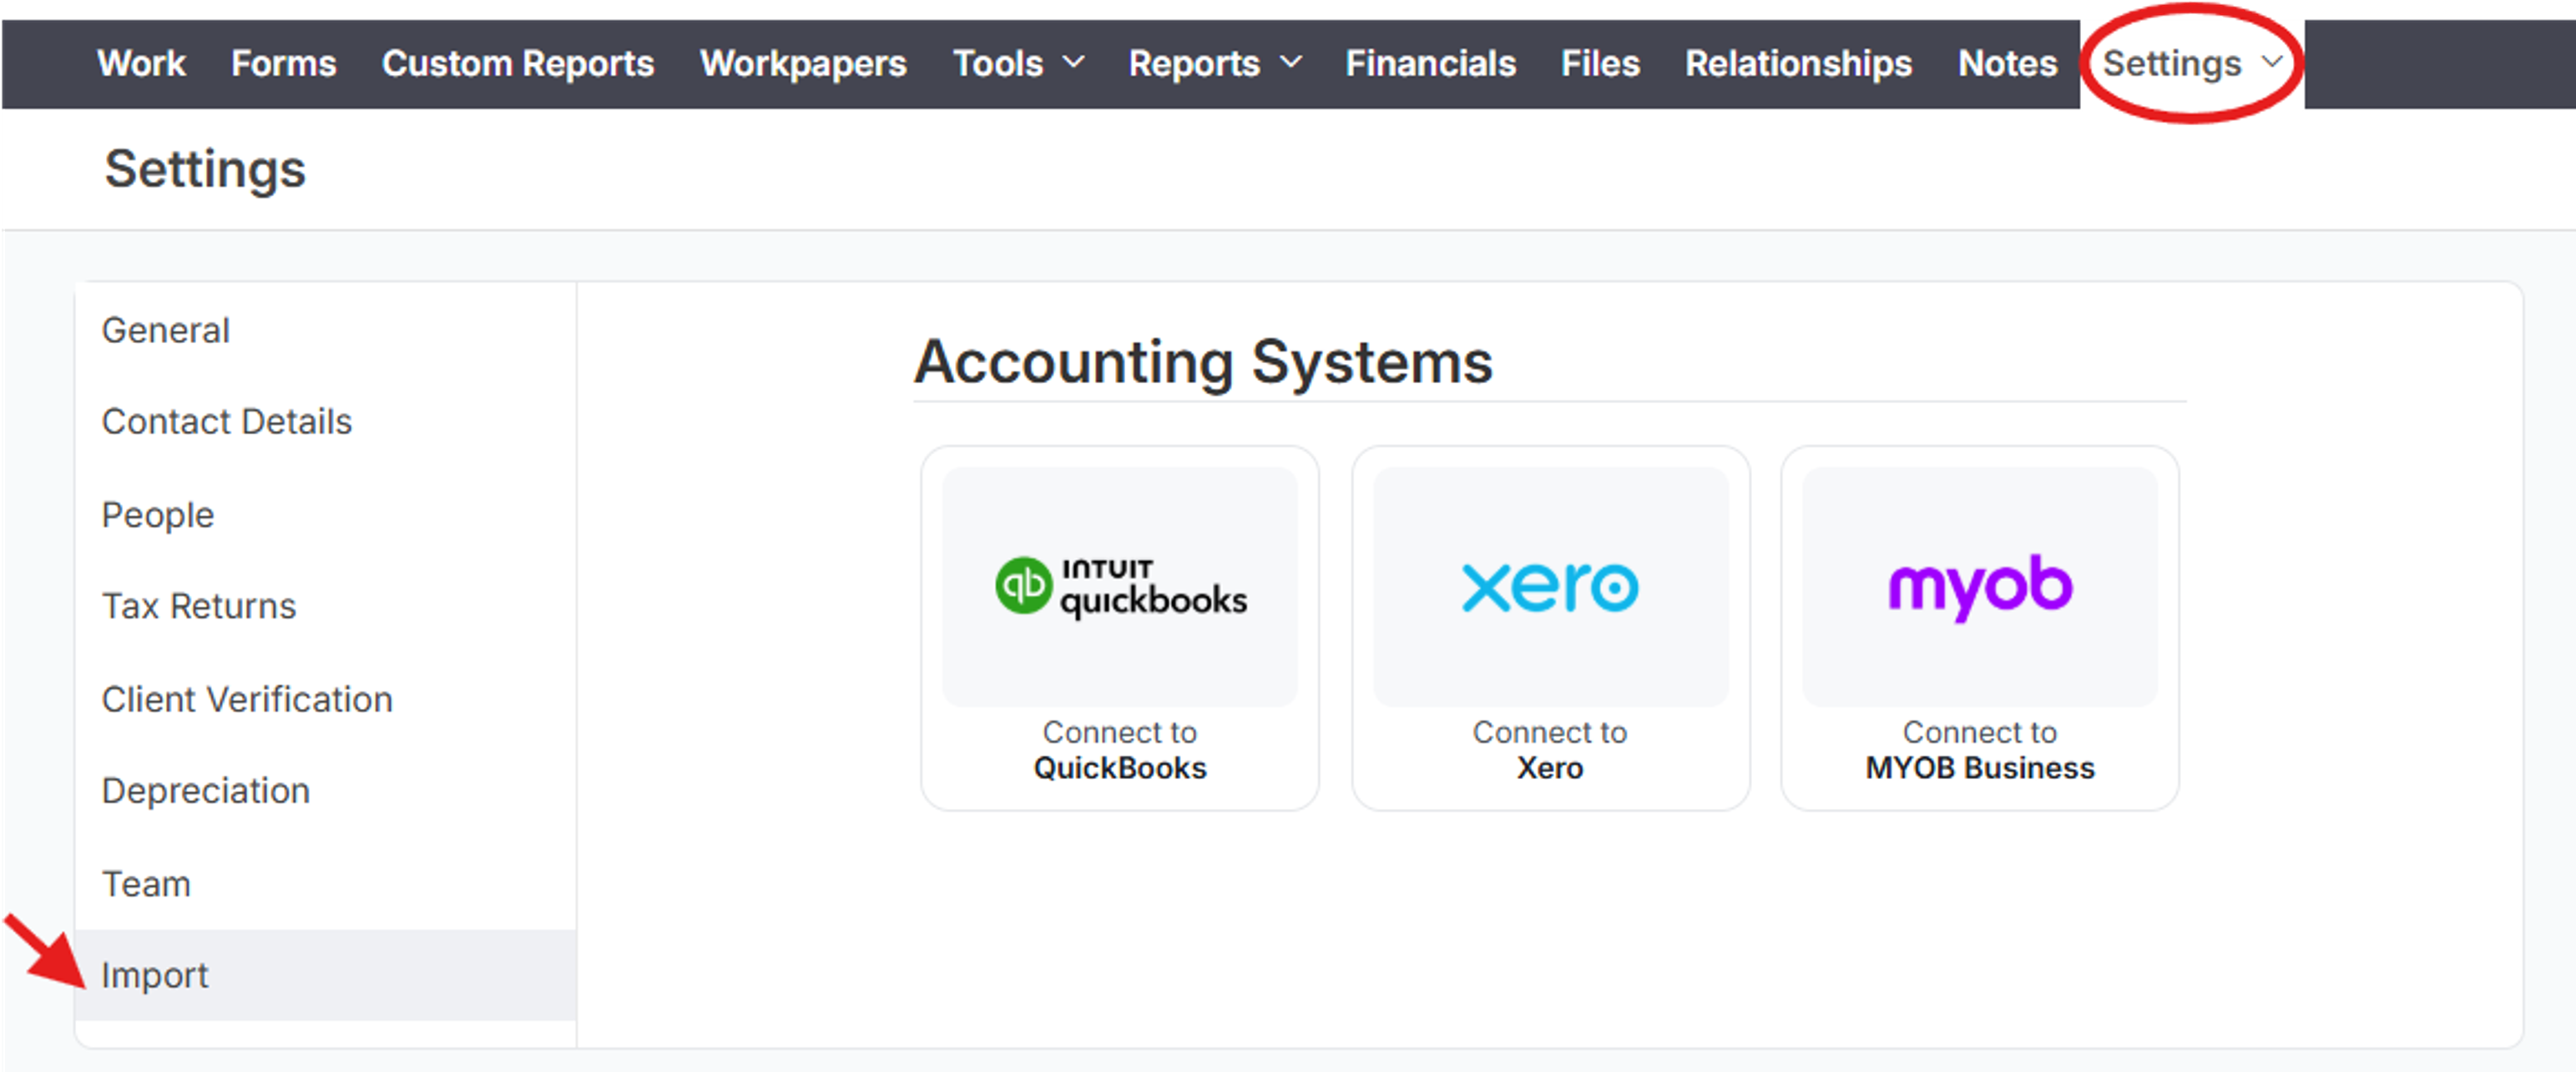
Task: Go to the Forms menu item
Action: tap(284, 63)
